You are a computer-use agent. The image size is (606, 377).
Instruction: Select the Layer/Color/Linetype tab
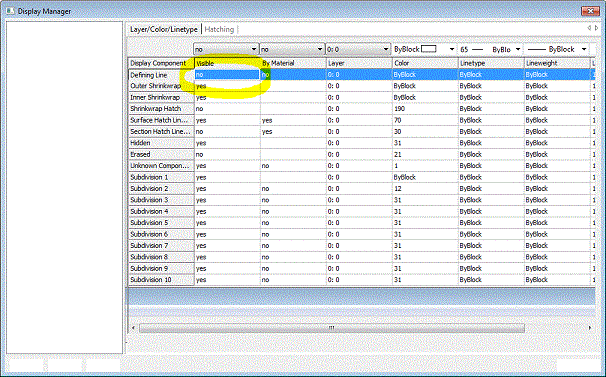164,29
